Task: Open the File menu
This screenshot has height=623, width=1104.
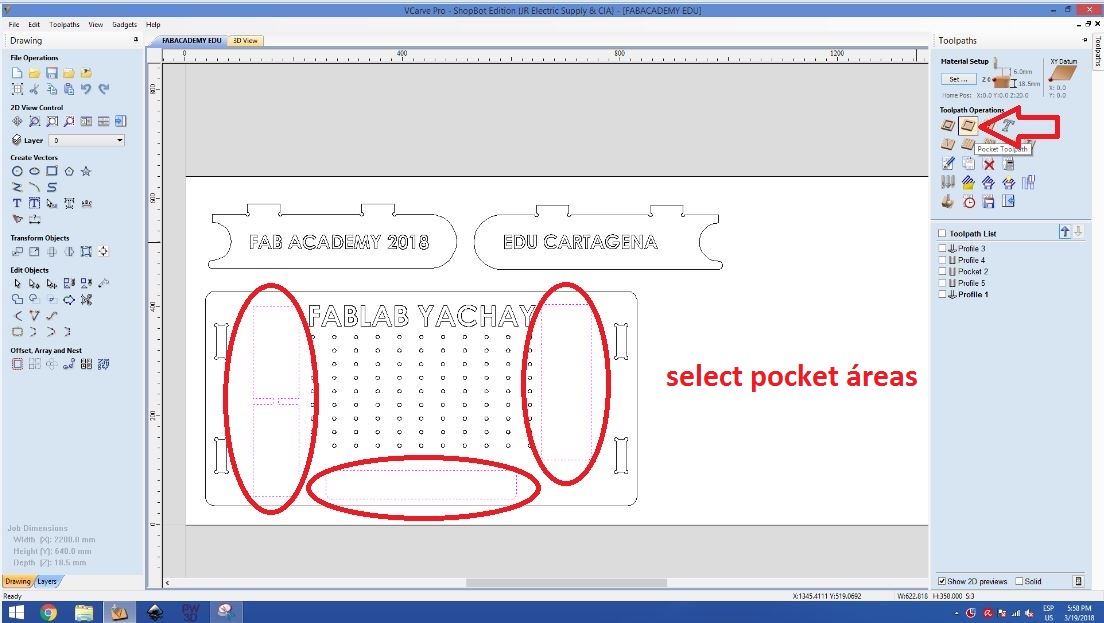Action: pyautogui.click(x=13, y=25)
